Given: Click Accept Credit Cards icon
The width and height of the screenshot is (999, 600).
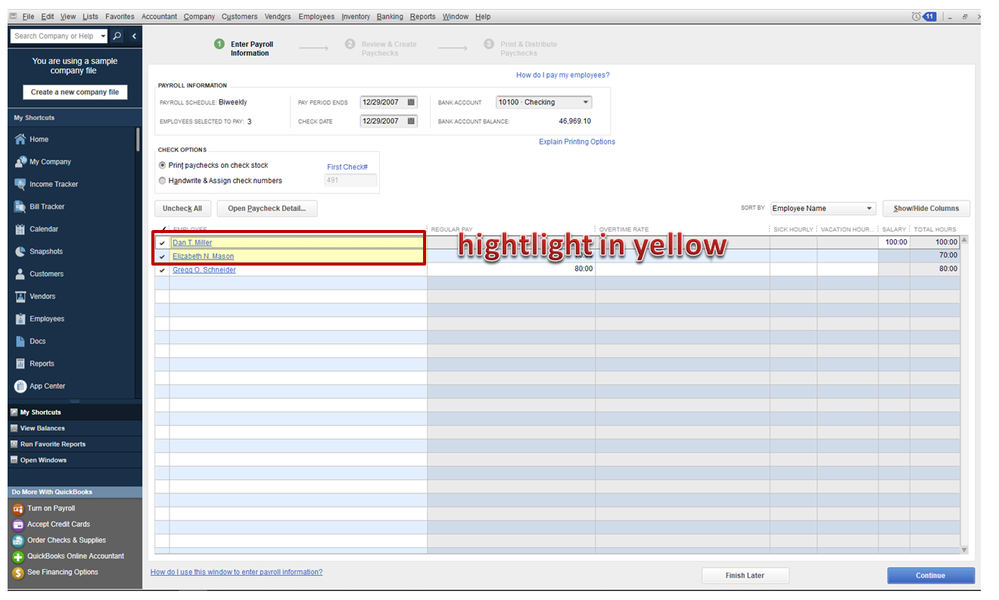Looking at the screenshot, I should 18,524.
